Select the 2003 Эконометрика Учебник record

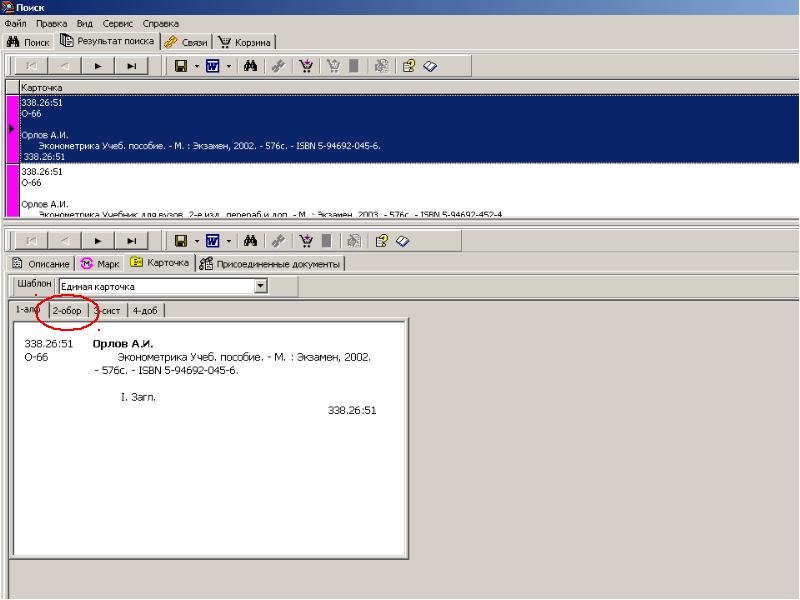(x=409, y=191)
